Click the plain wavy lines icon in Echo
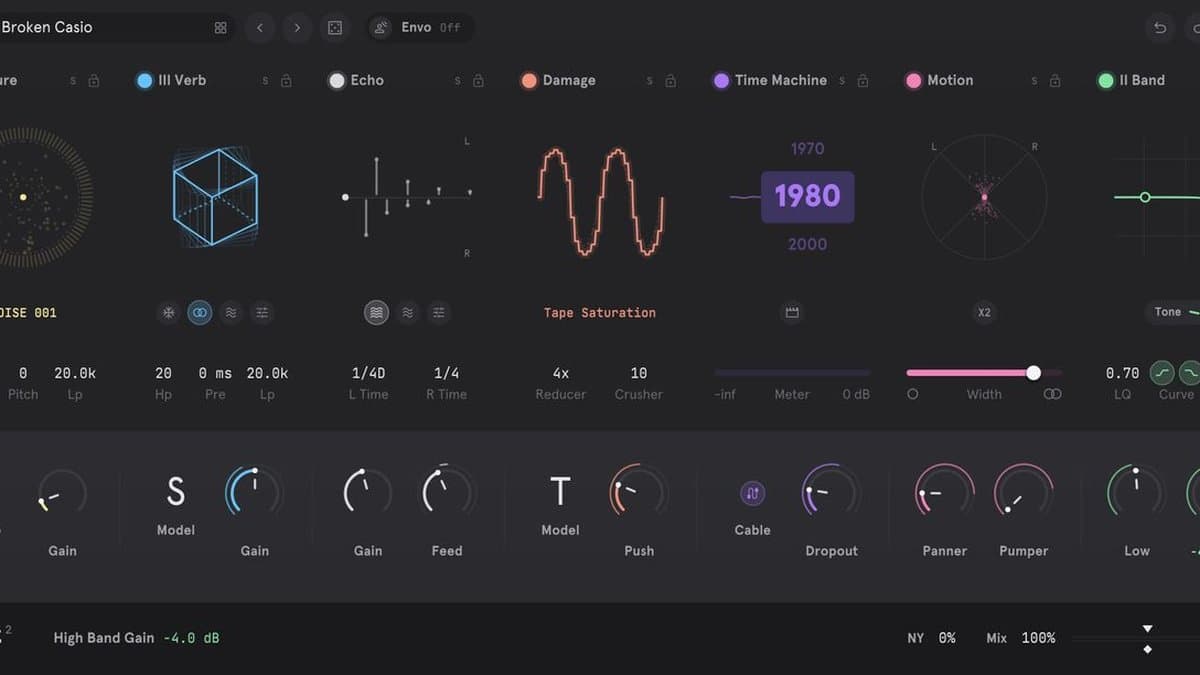 coord(407,313)
